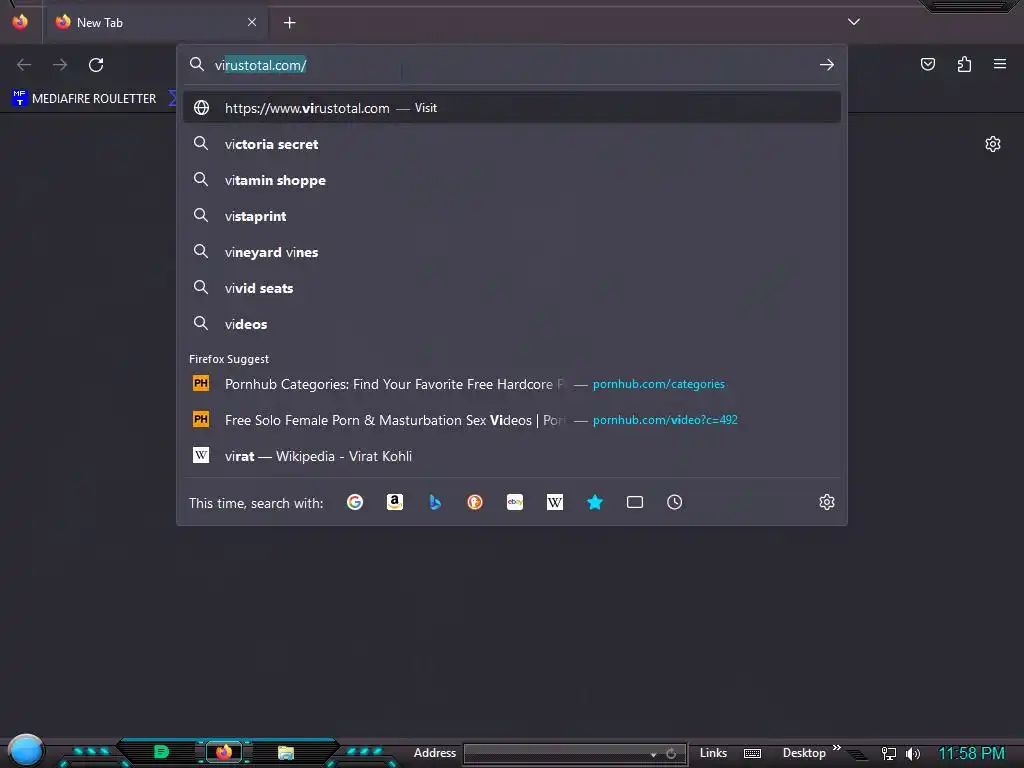Open the Extensions puzzle icon
Screen dimensions: 1024x768
click(x=964, y=64)
